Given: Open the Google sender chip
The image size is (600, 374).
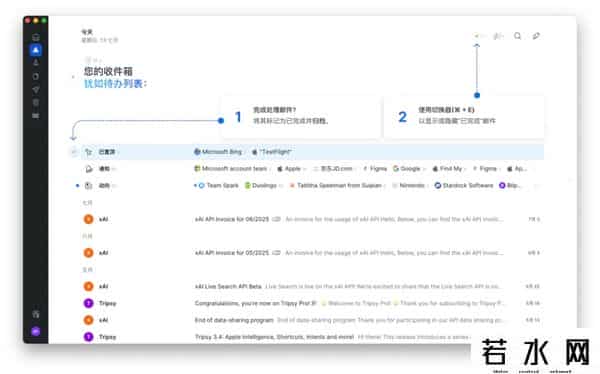Looking at the screenshot, I should click(x=407, y=169).
